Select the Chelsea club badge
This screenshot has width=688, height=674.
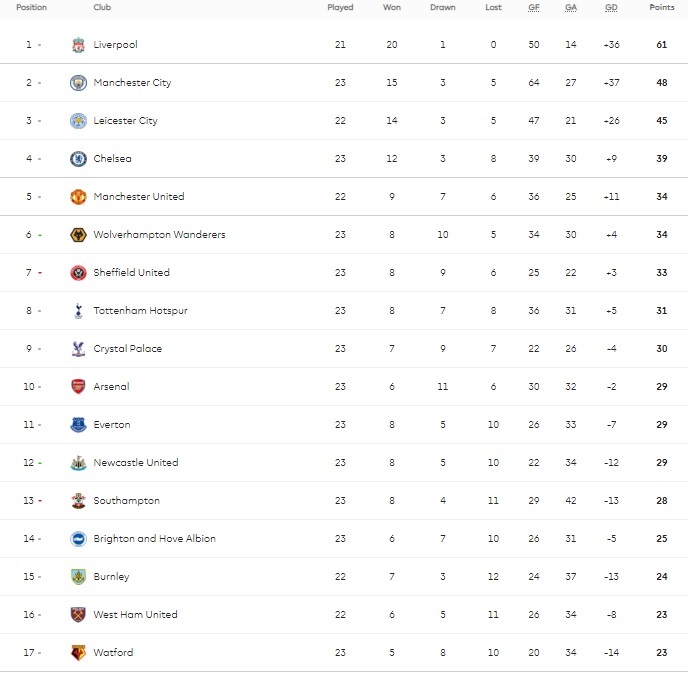[78, 158]
